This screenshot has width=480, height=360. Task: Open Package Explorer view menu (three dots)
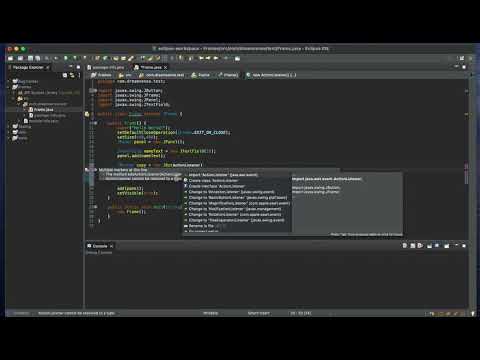point(79,76)
